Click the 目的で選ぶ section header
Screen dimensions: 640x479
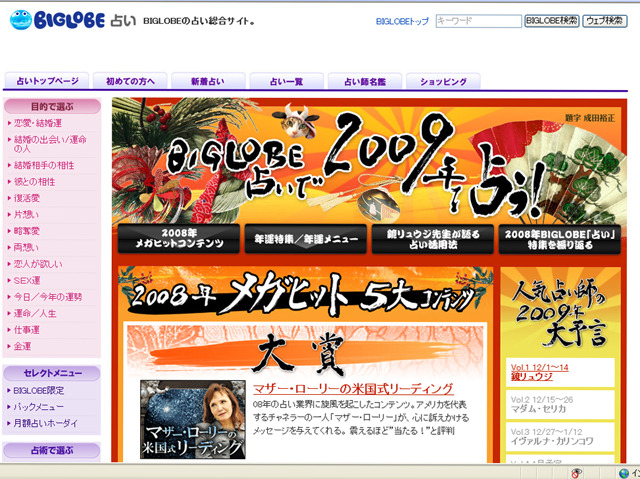click(52, 106)
